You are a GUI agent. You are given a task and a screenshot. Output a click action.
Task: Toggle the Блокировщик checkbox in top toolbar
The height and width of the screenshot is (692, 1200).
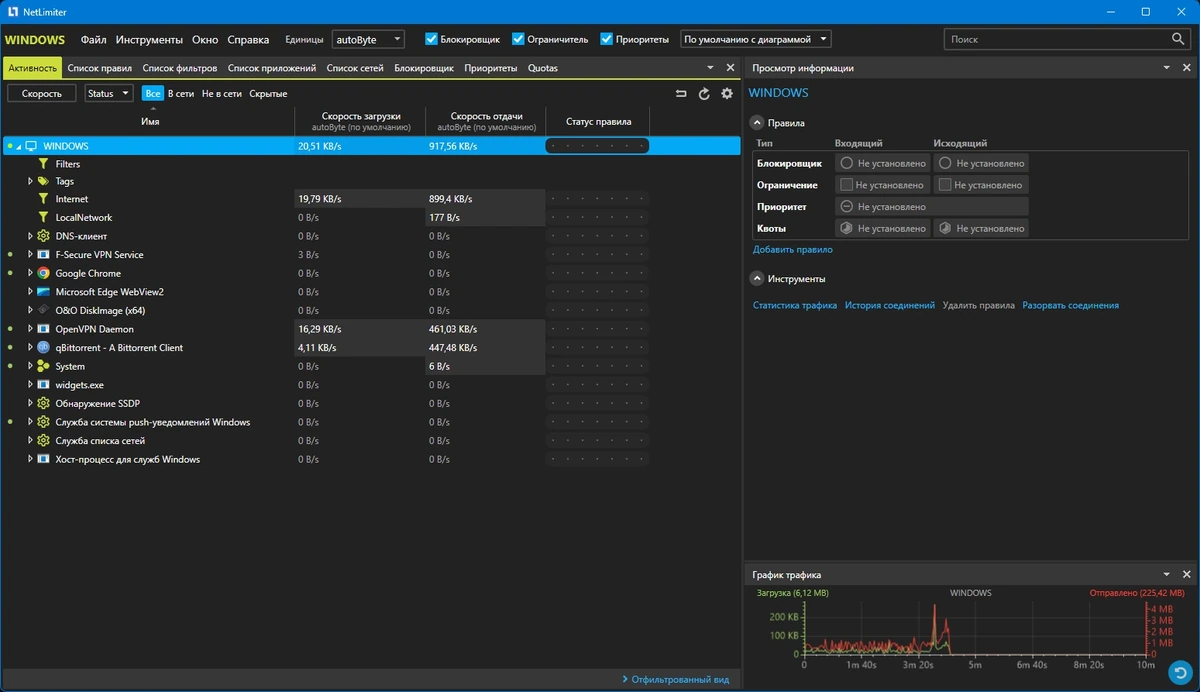[x=432, y=40]
